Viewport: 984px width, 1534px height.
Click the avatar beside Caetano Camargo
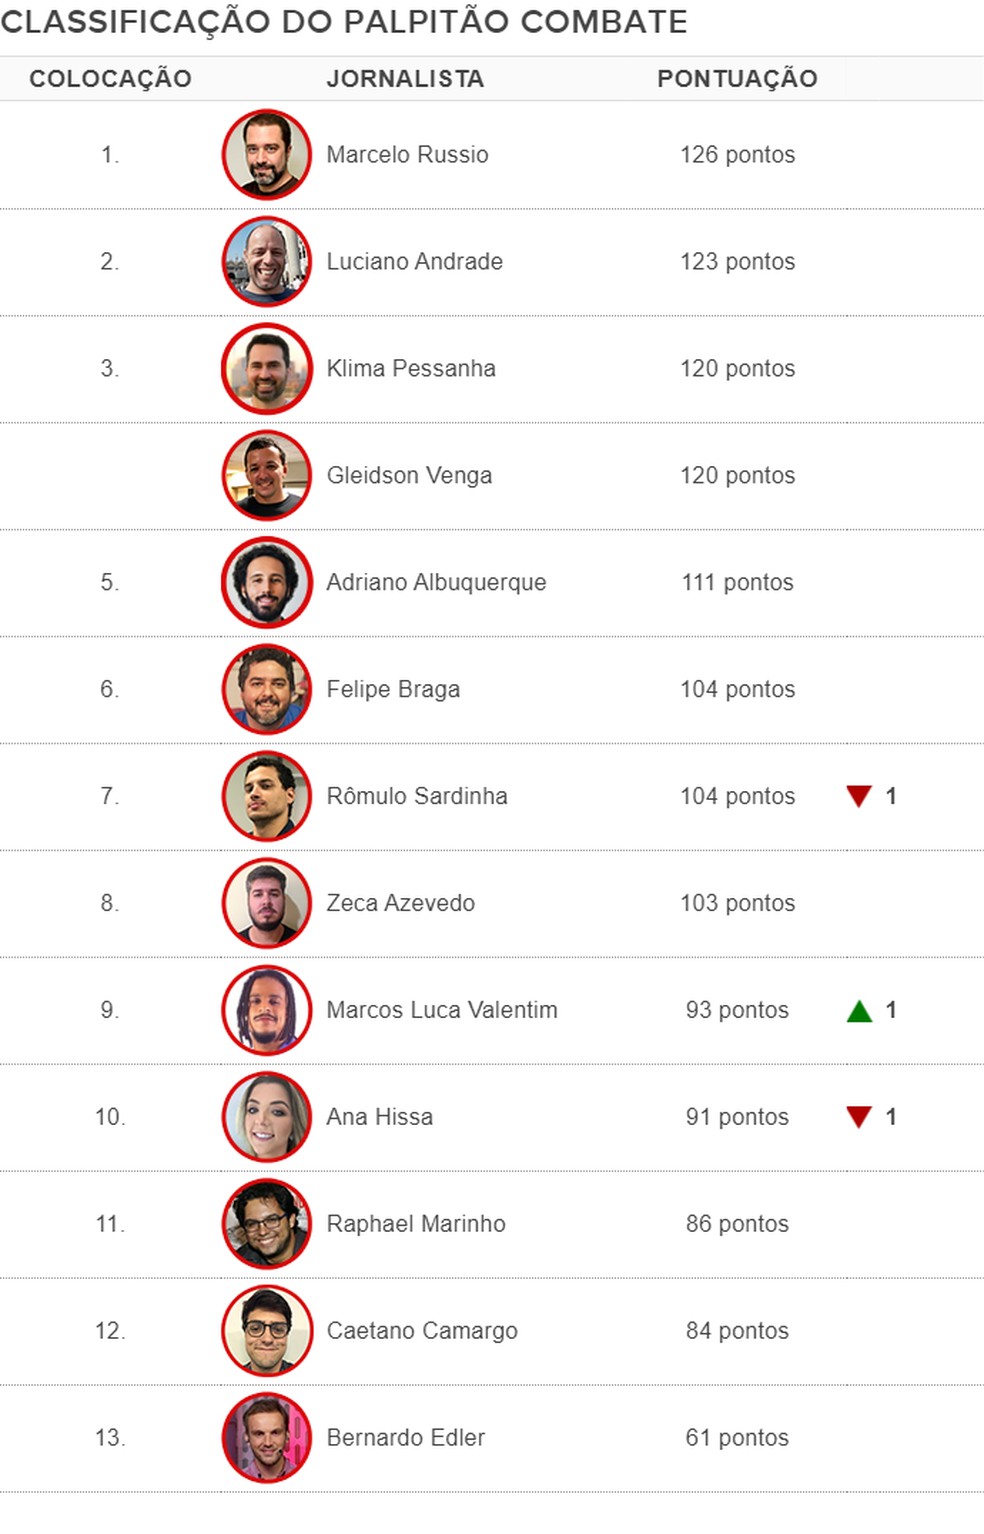click(x=266, y=1331)
